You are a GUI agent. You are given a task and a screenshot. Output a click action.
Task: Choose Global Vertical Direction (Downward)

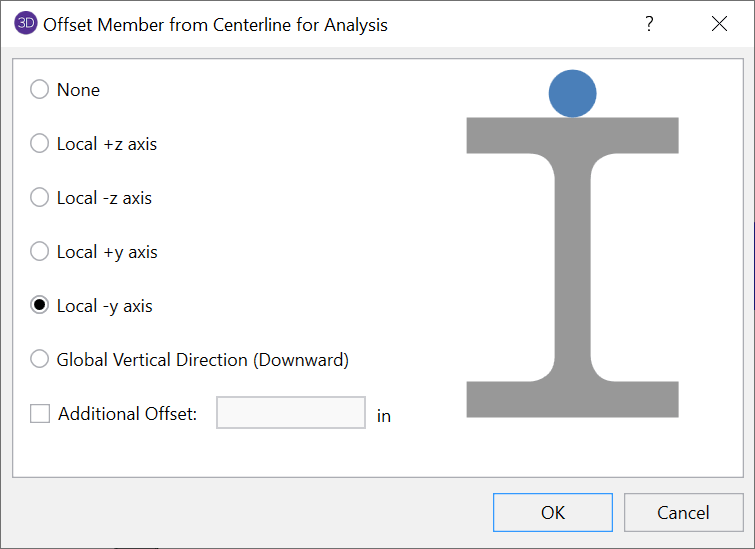tap(40, 360)
